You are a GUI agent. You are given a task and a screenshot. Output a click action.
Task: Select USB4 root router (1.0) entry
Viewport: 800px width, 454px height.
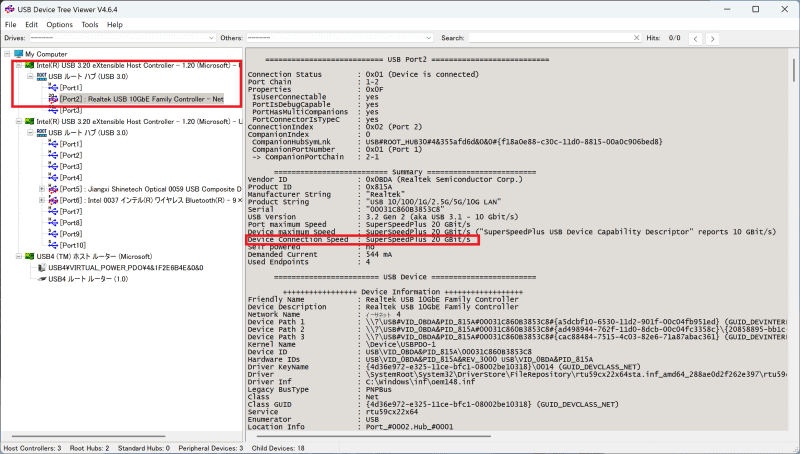(88, 279)
